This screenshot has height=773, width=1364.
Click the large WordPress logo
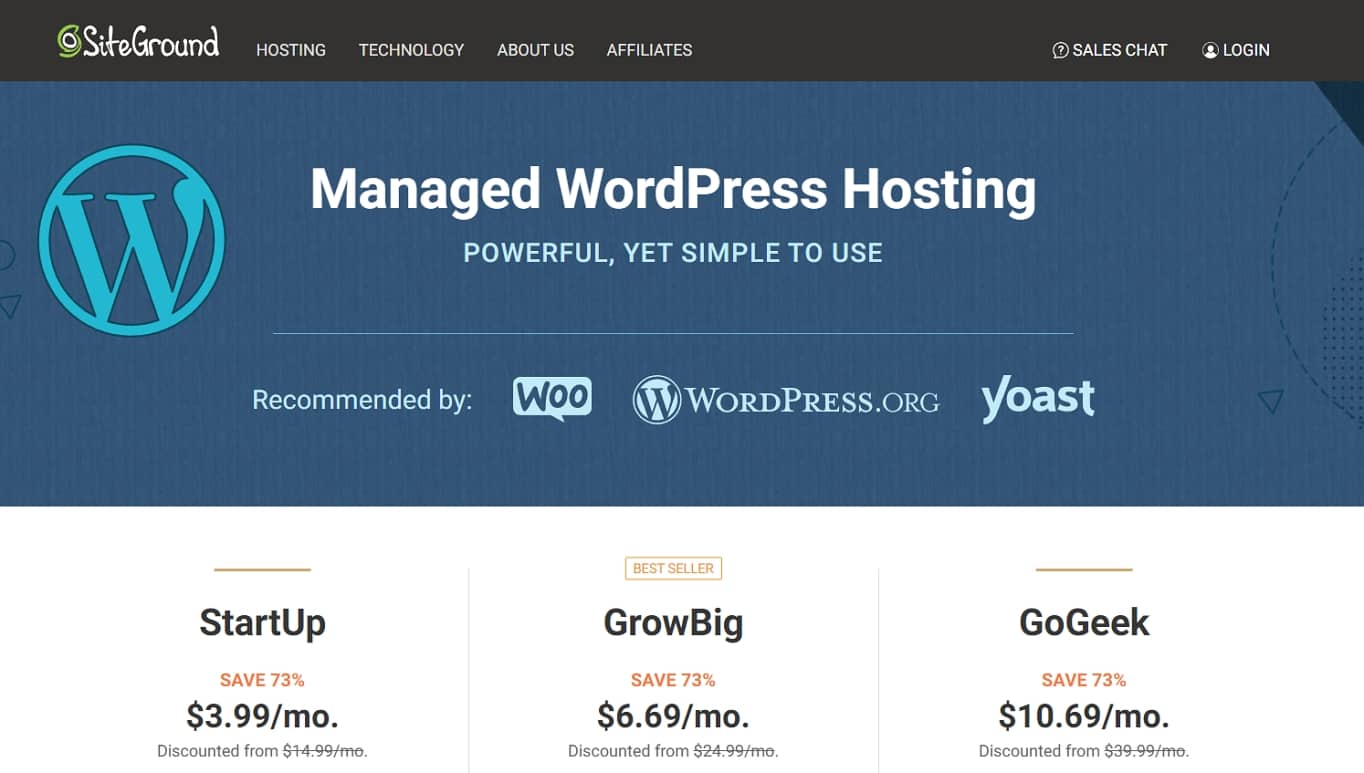point(132,240)
